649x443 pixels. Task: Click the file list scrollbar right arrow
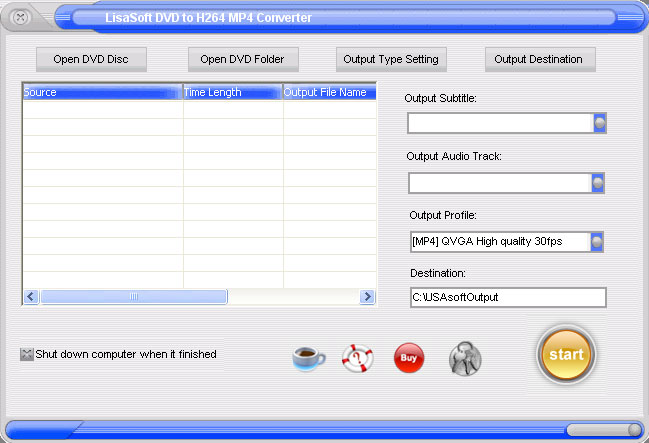[x=367, y=297]
